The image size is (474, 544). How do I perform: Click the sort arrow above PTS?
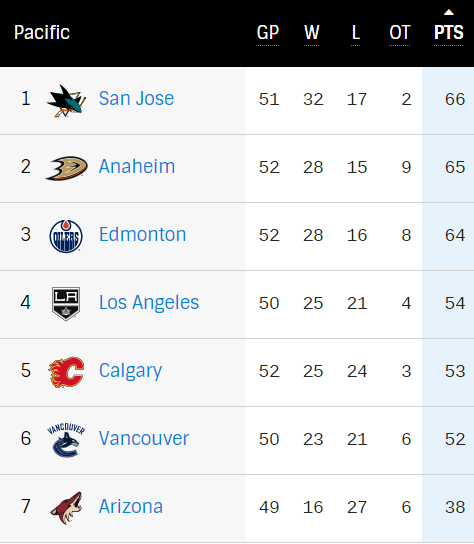point(449,12)
